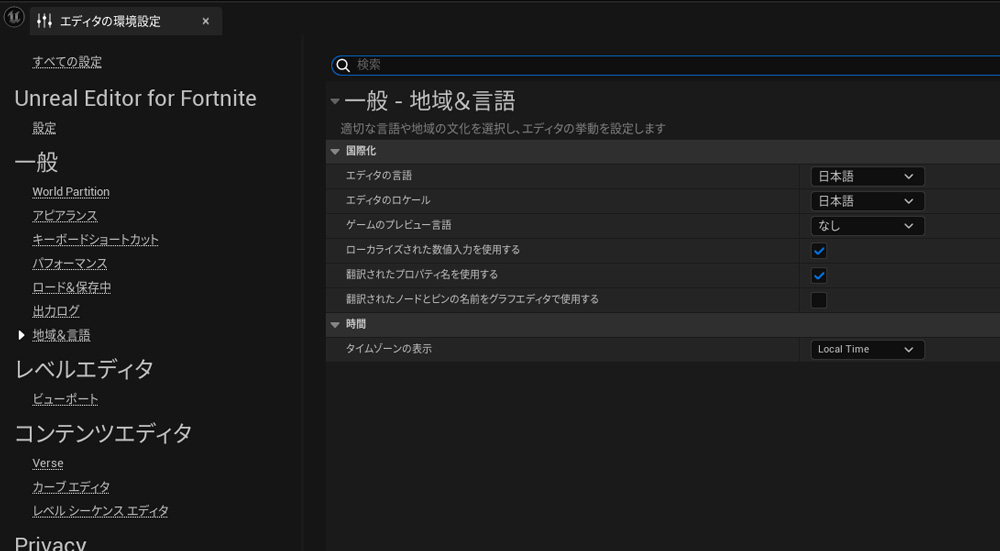This screenshot has height=551, width=1000.
Task: Toggle 翻訳されたプロパティ名を使用する checkbox
Action: click(x=819, y=276)
